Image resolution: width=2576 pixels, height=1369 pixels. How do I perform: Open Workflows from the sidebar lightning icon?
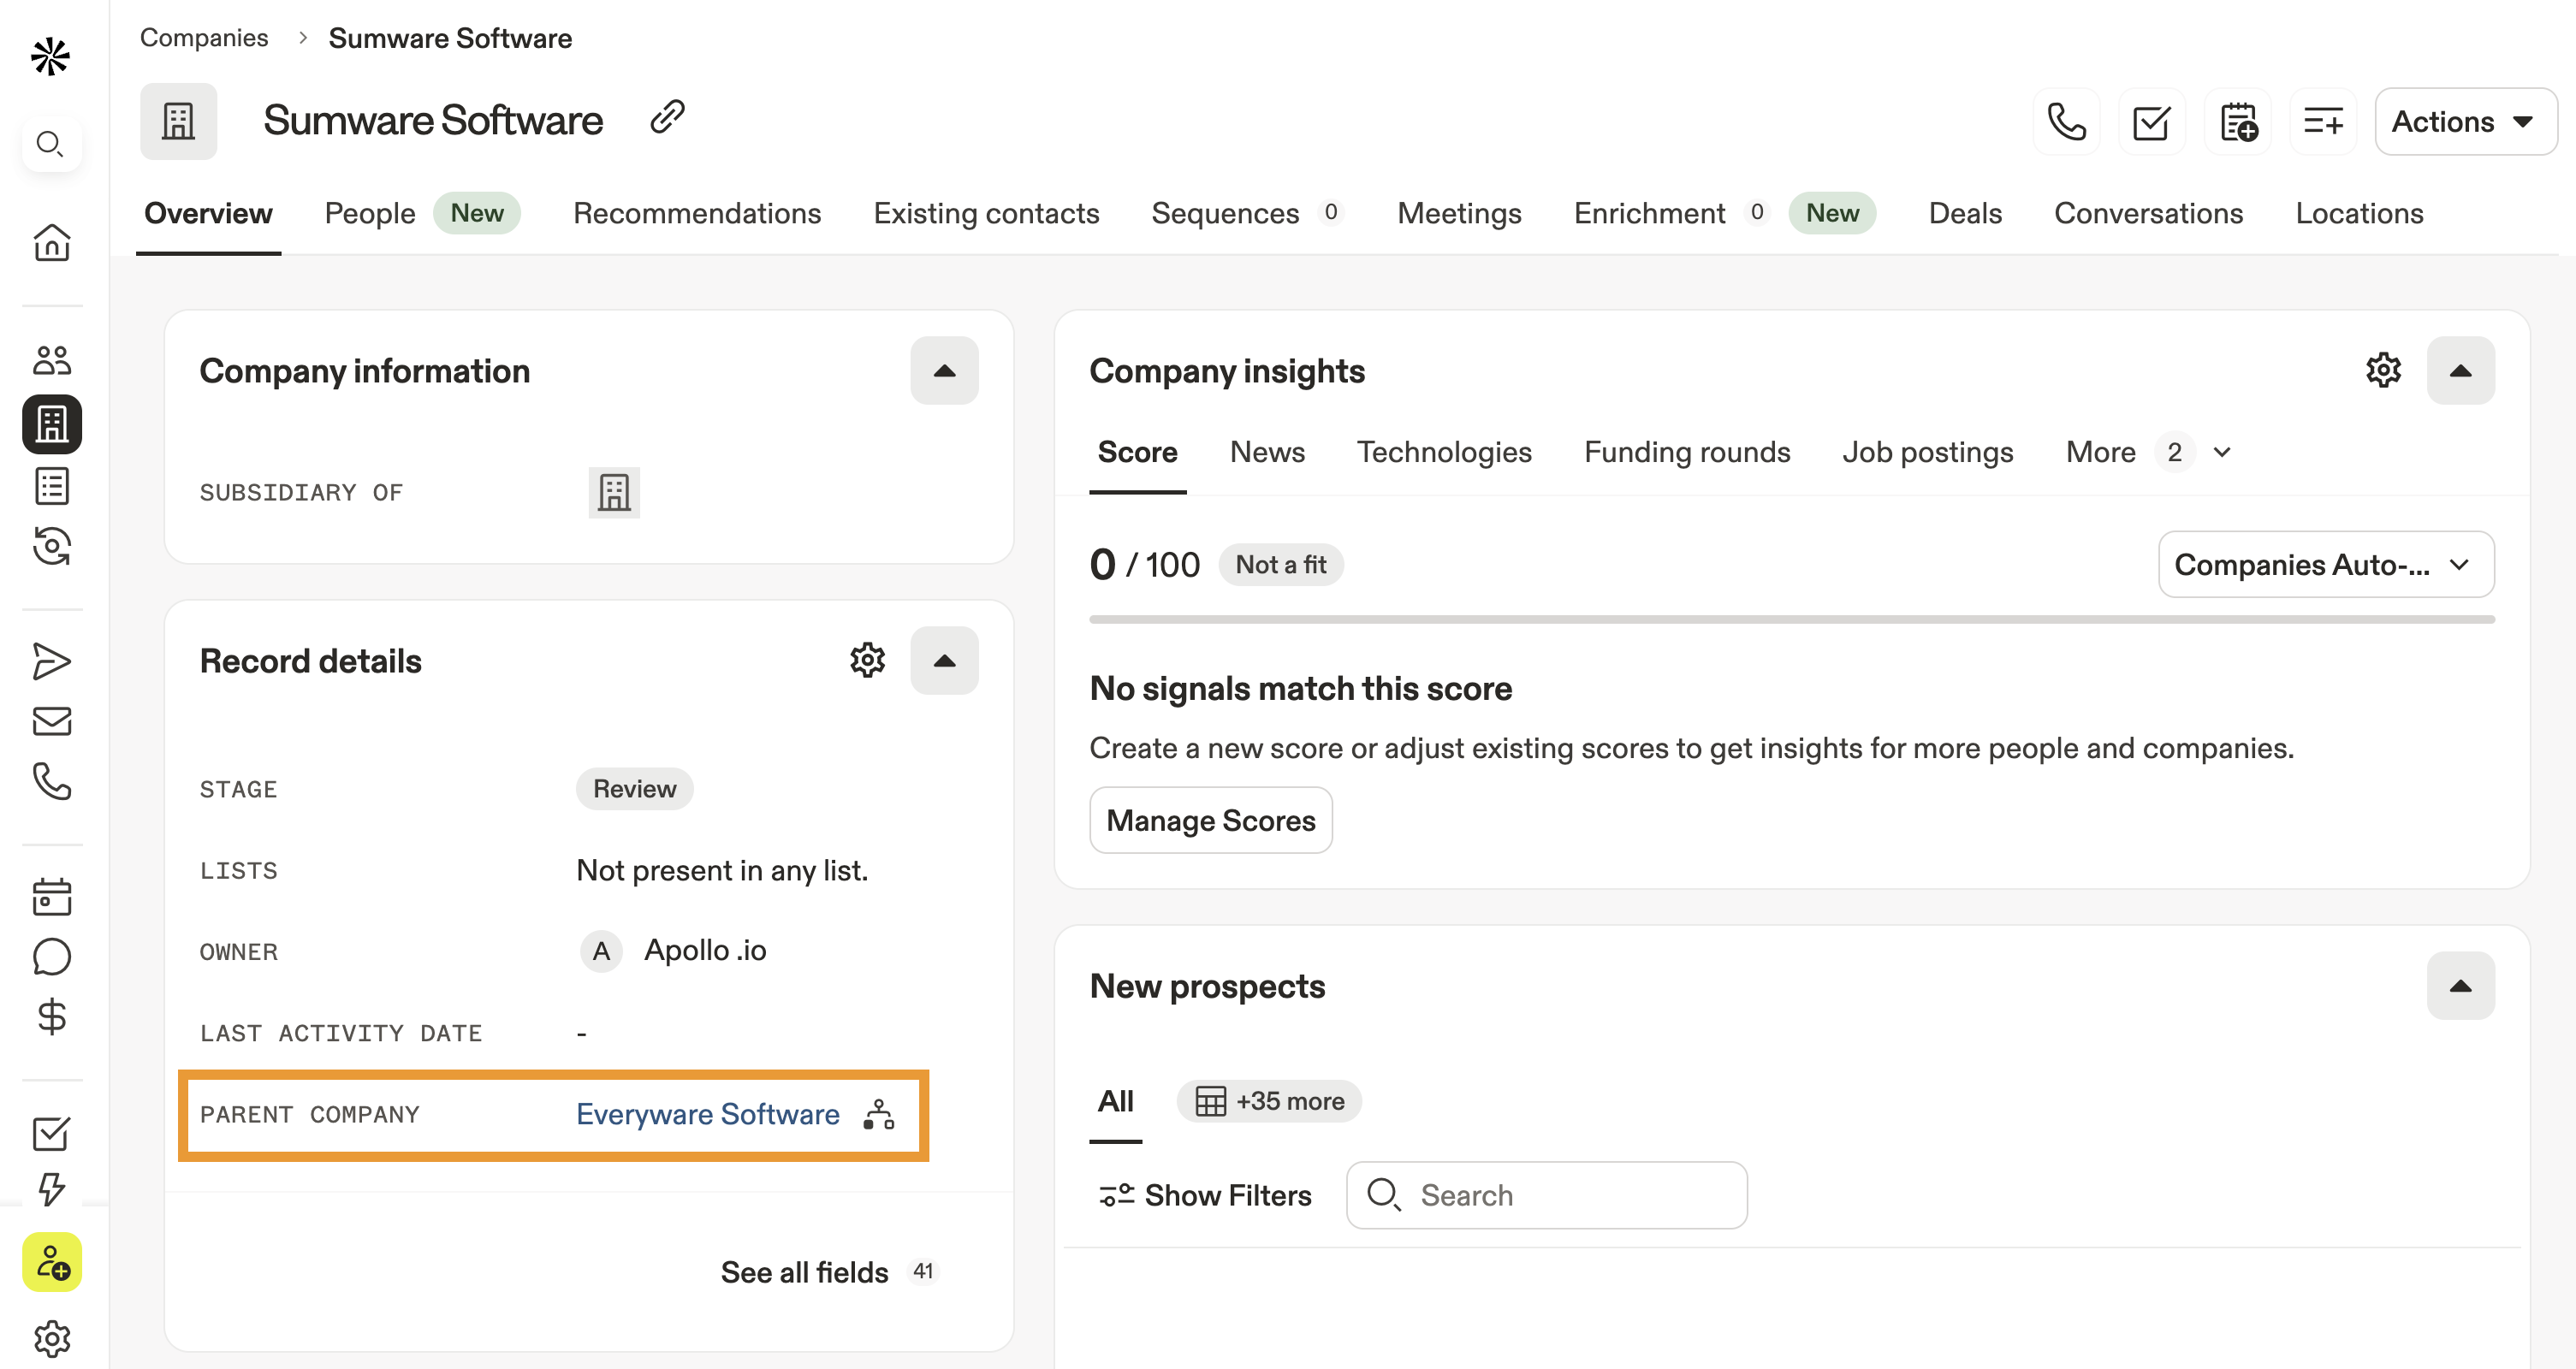pos(52,1190)
